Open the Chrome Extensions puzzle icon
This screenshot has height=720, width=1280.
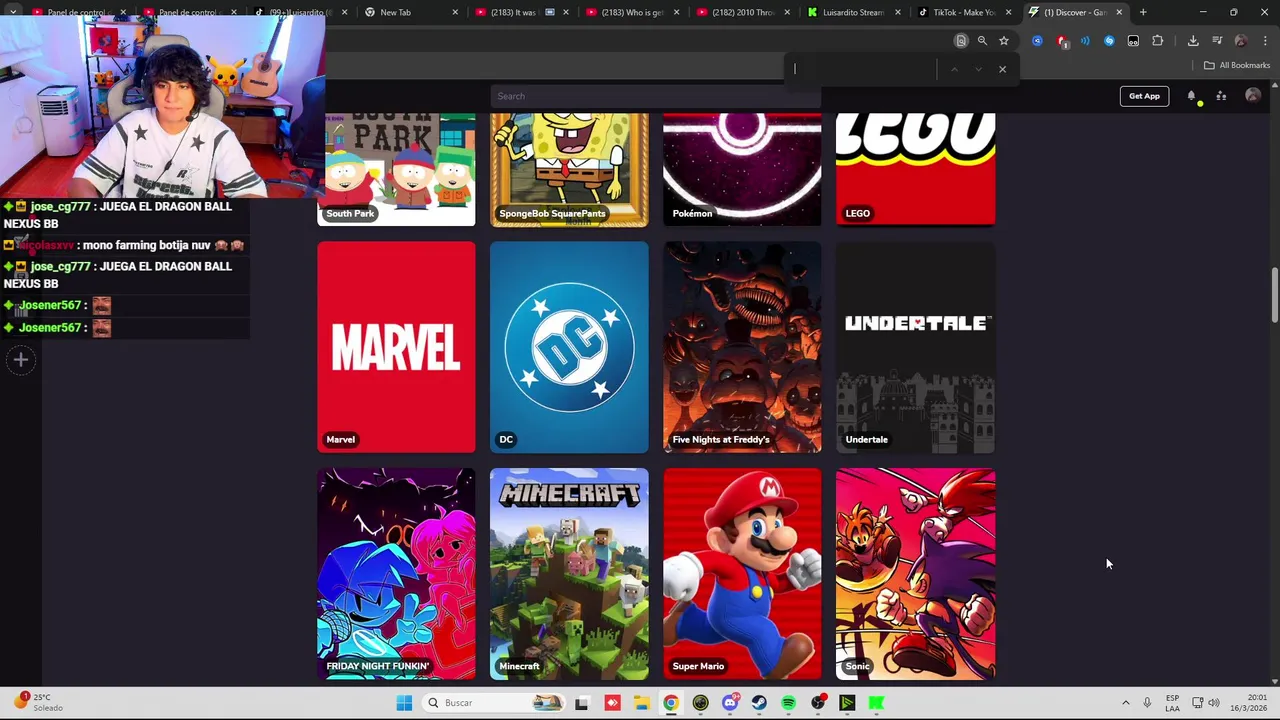click(1157, 41)
